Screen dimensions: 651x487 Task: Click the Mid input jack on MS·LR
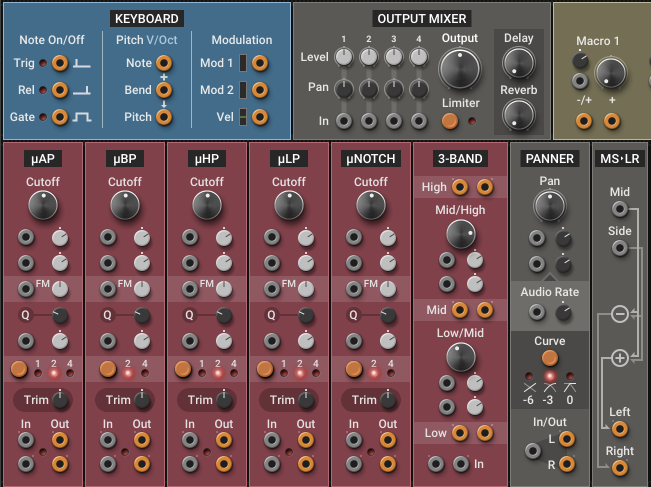[x=620, y=209]
